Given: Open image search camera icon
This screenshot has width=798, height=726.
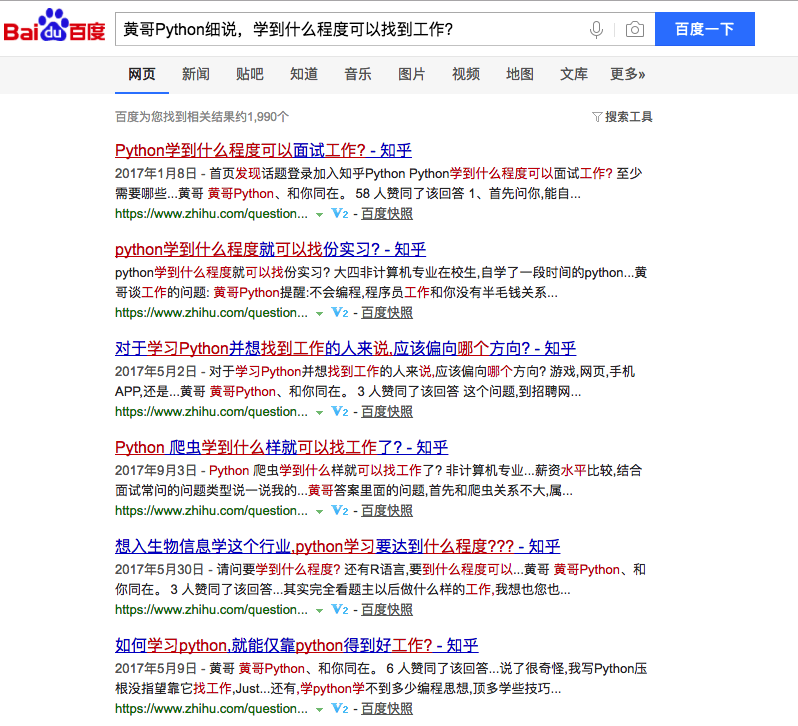Looking at the screenshot, I should [x=634, y=30].
